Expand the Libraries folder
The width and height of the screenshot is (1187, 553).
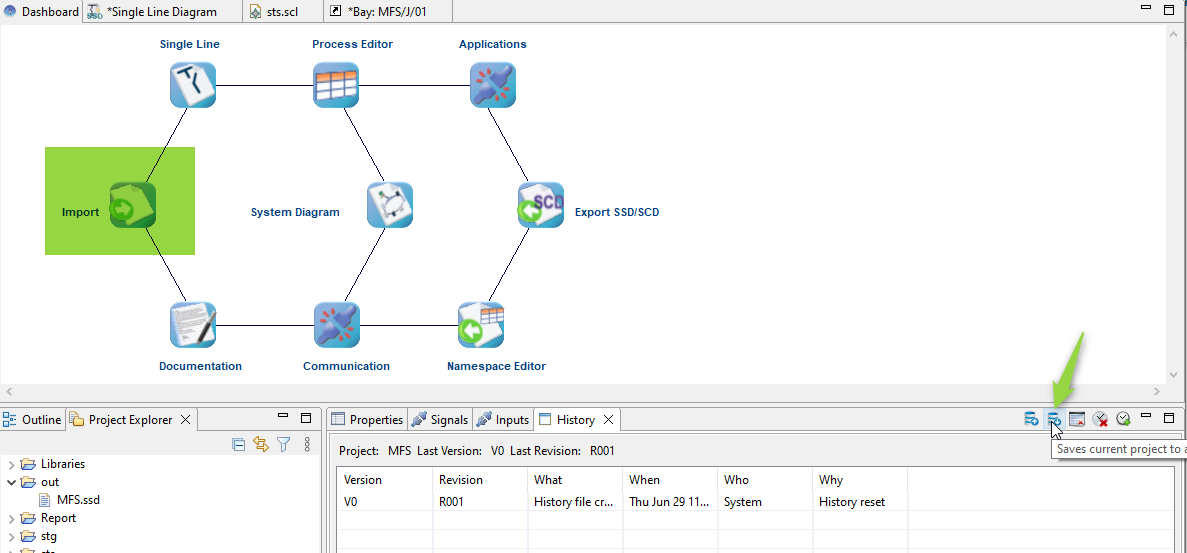click(x=12, y=464)
